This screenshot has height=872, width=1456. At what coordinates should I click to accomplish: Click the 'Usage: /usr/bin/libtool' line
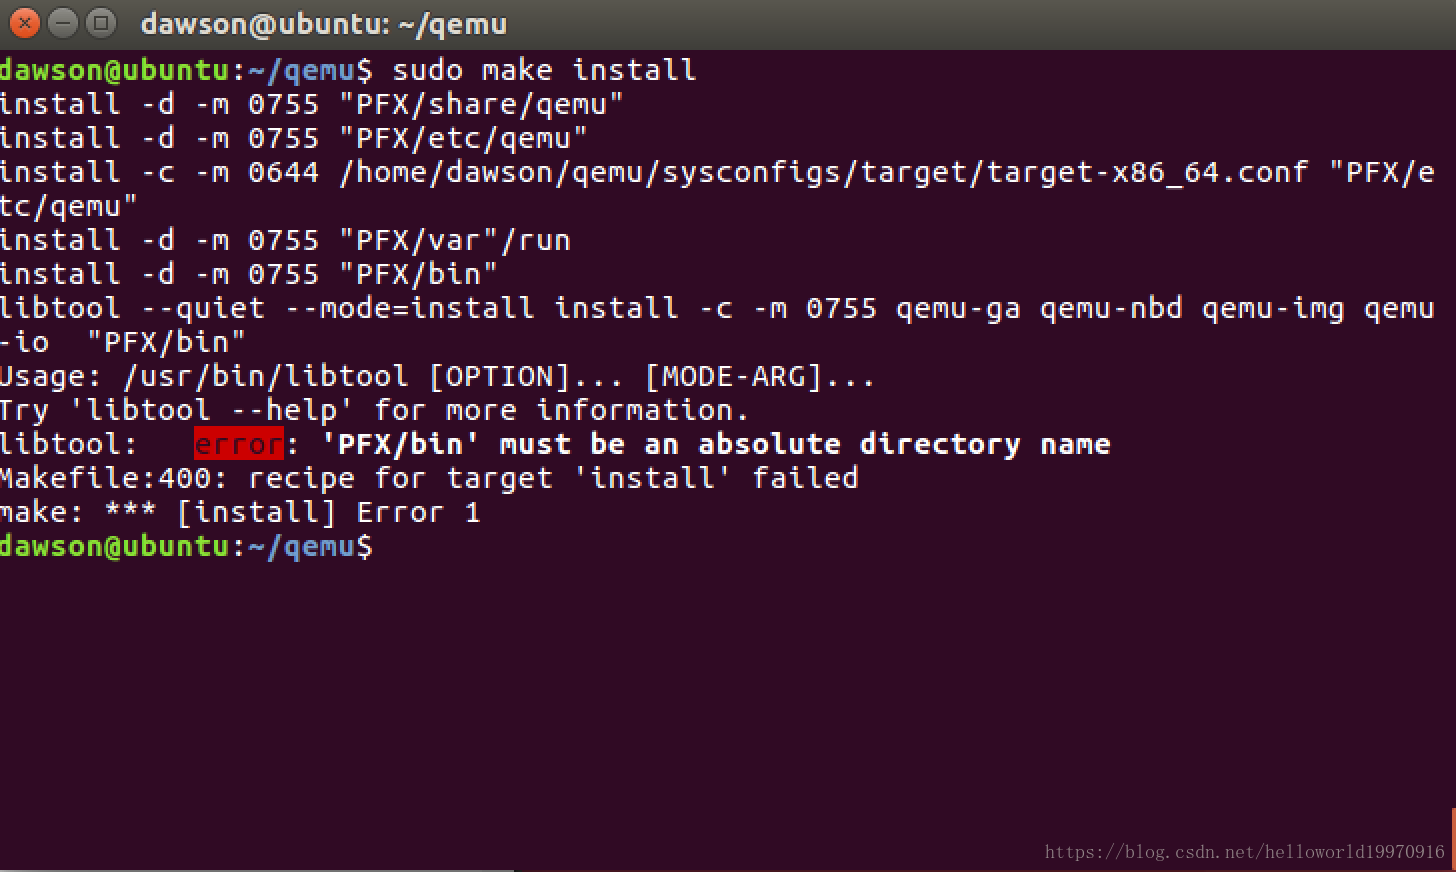point(438,376)
